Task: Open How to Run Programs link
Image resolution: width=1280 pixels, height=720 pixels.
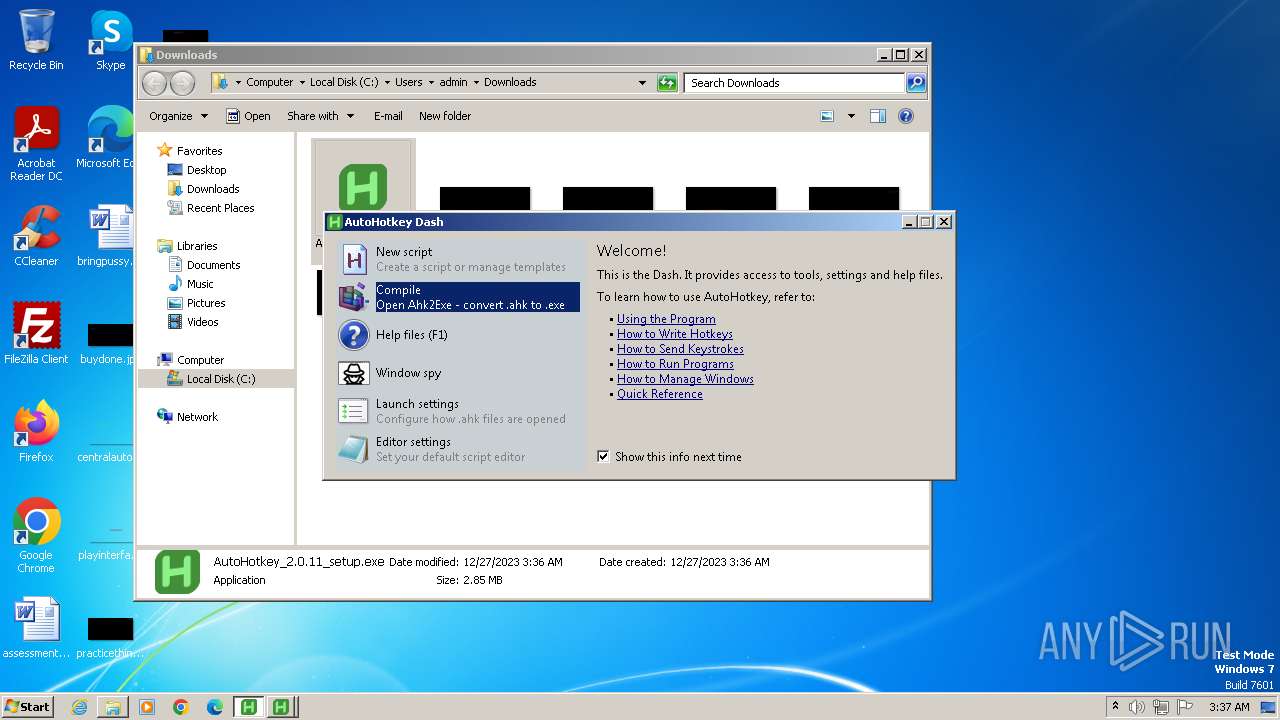Action: [x=675, y=364]
